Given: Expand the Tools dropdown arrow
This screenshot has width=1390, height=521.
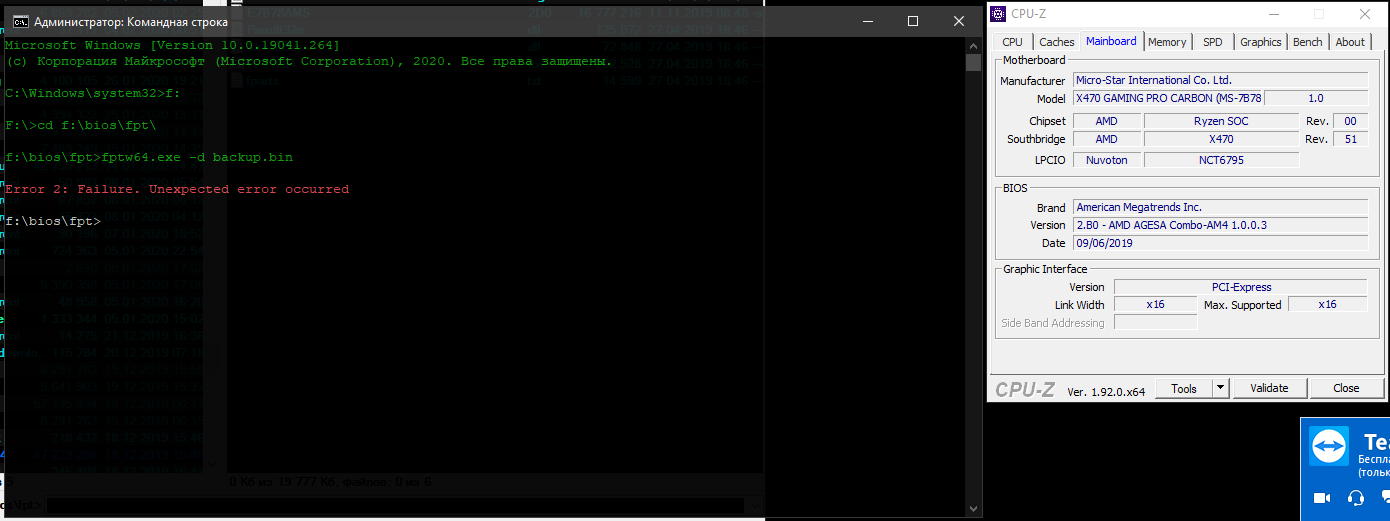Looking at the screenshot, I should coord(1221,388).
